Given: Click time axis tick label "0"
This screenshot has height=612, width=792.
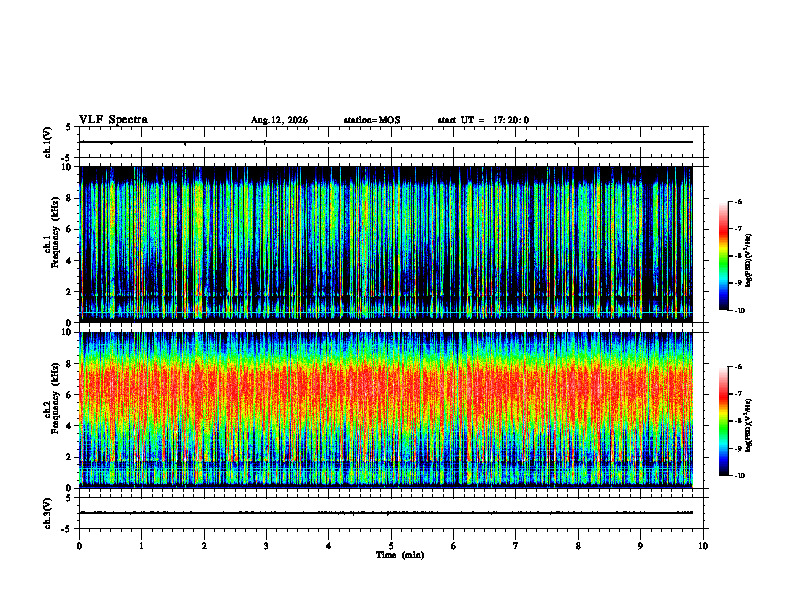Looking at the screenshot, I should 79,546.
